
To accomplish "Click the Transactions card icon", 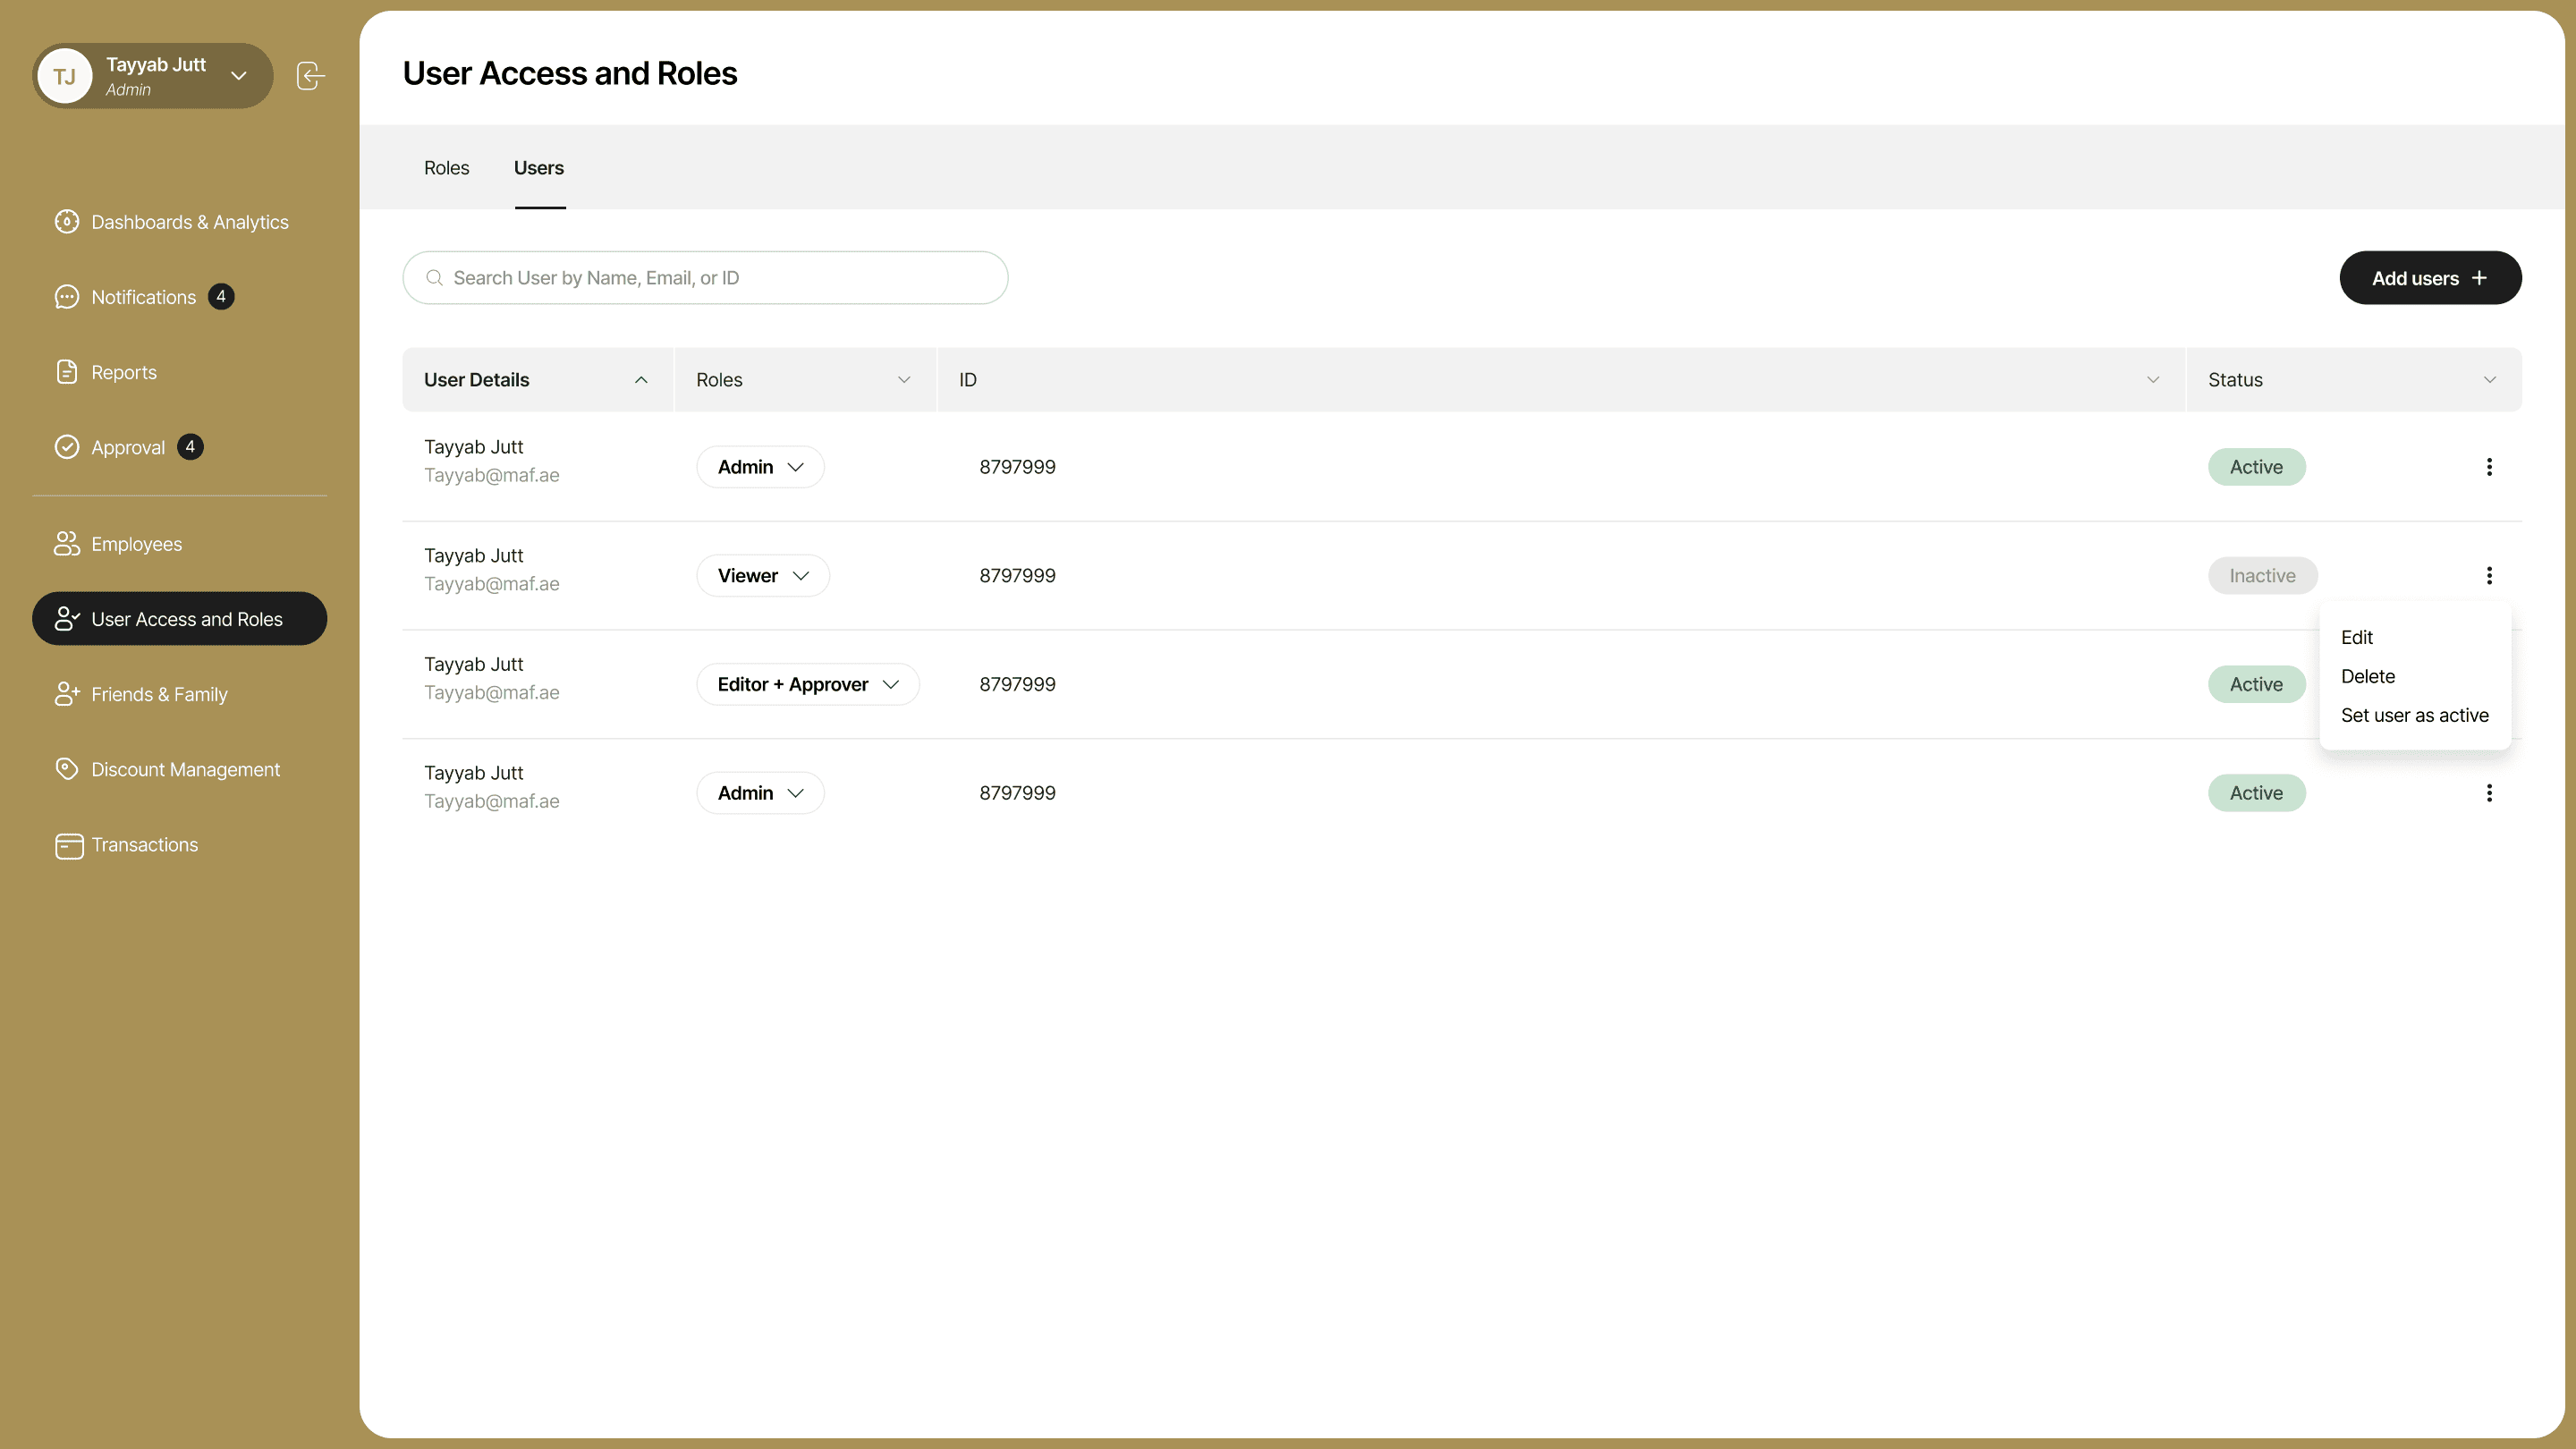I will 69,846.
